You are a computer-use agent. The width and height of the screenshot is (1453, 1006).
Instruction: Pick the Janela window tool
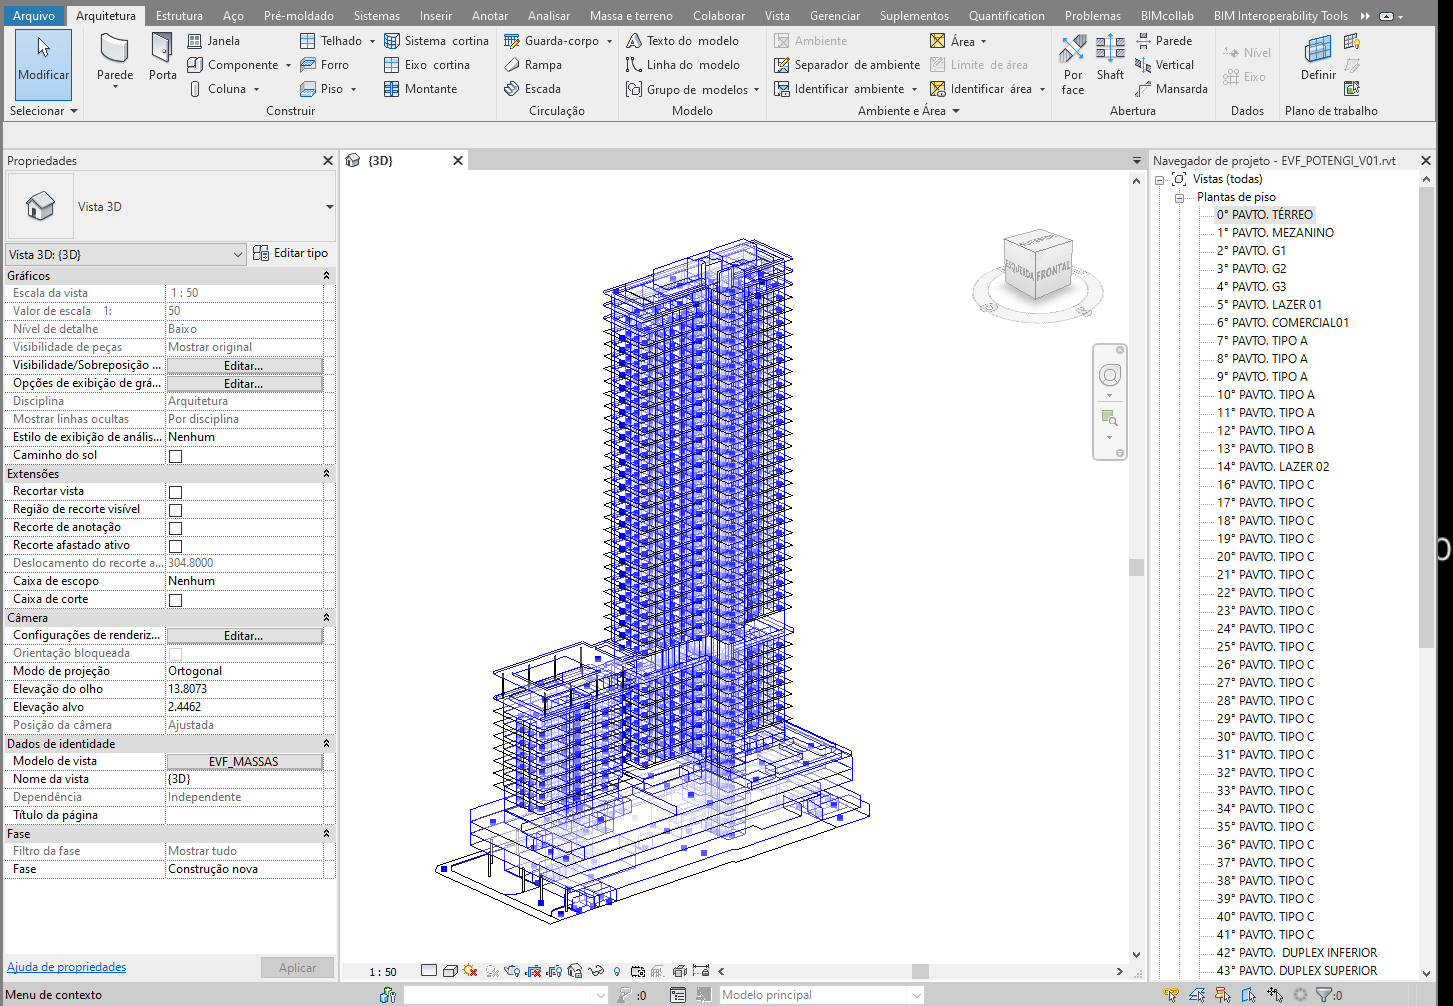point(214,41)
